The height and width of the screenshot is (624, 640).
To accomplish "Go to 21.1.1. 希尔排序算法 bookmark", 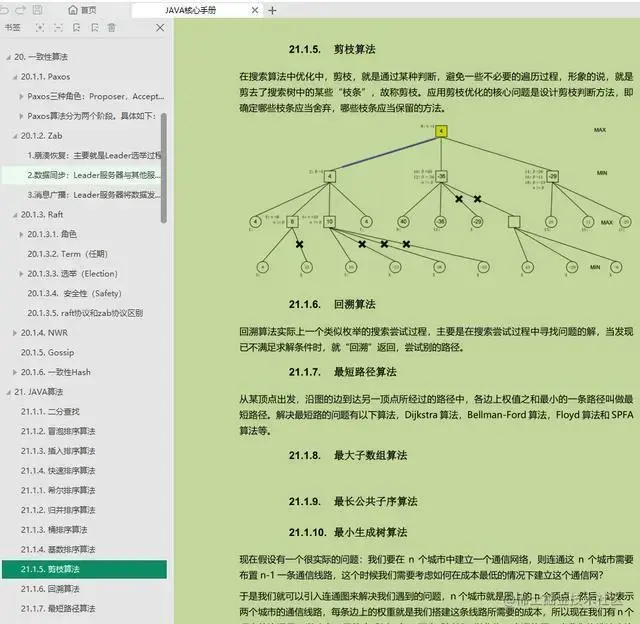I will tap(58, 490).
